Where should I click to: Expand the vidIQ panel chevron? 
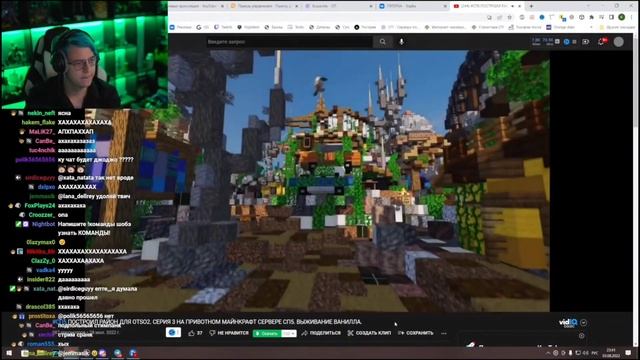point(584,322)
